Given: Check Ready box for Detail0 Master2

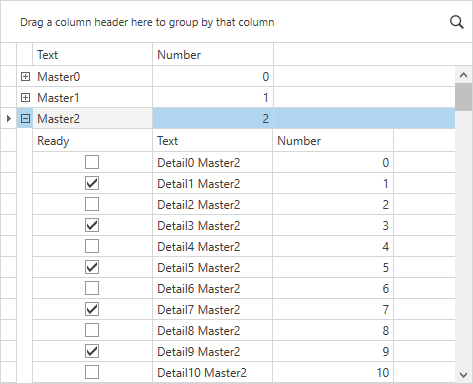Looking at the screenshot, I should (x=92, y=162).
